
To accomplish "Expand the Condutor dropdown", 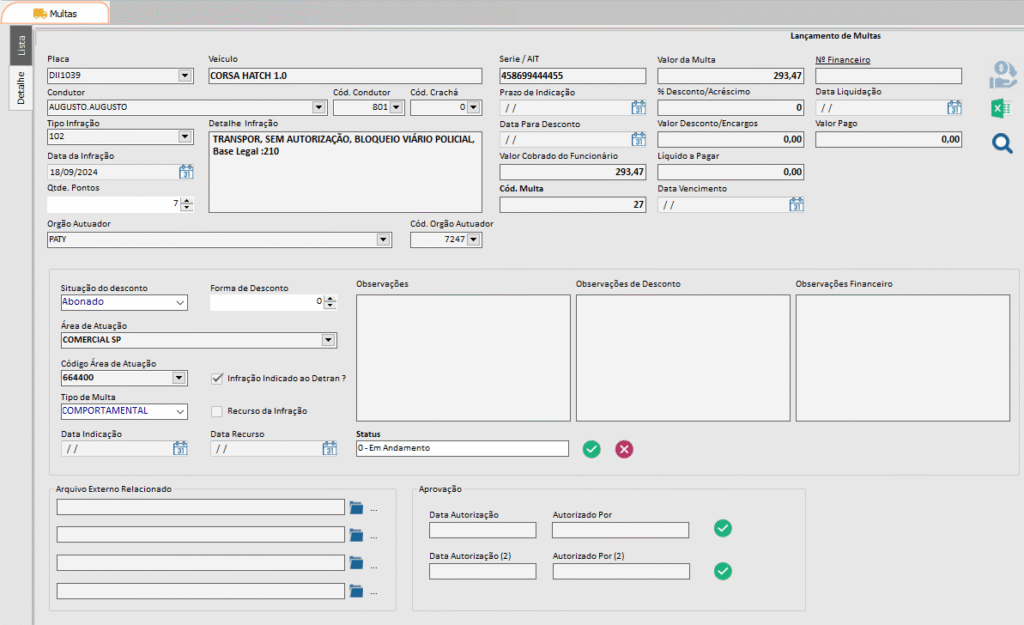I will 319,107.
